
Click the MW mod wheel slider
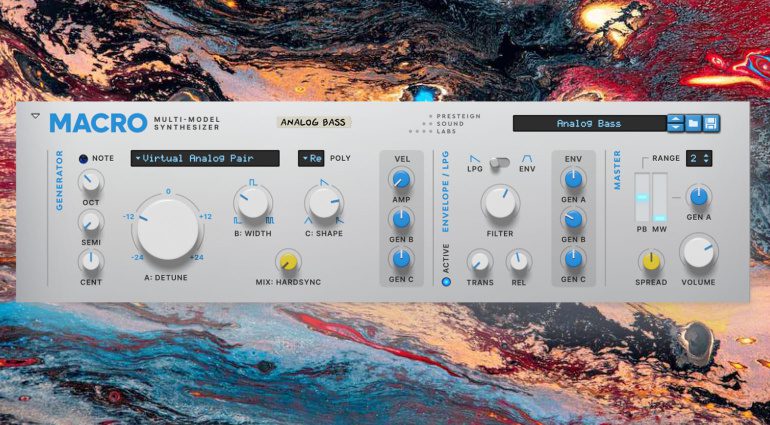point(659,197)
